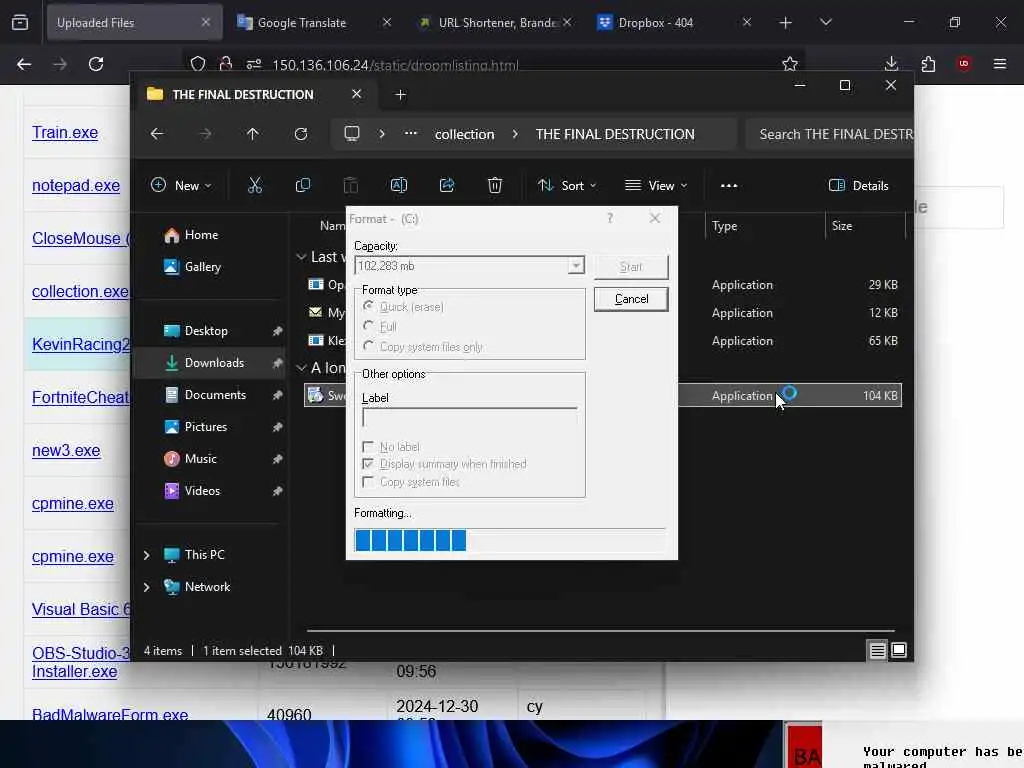This screenshot has height=768, width=1024.
Task: Open the breadcrumb ellipsis in address bar
Action: pyautogui.click(x=410, y=134)
